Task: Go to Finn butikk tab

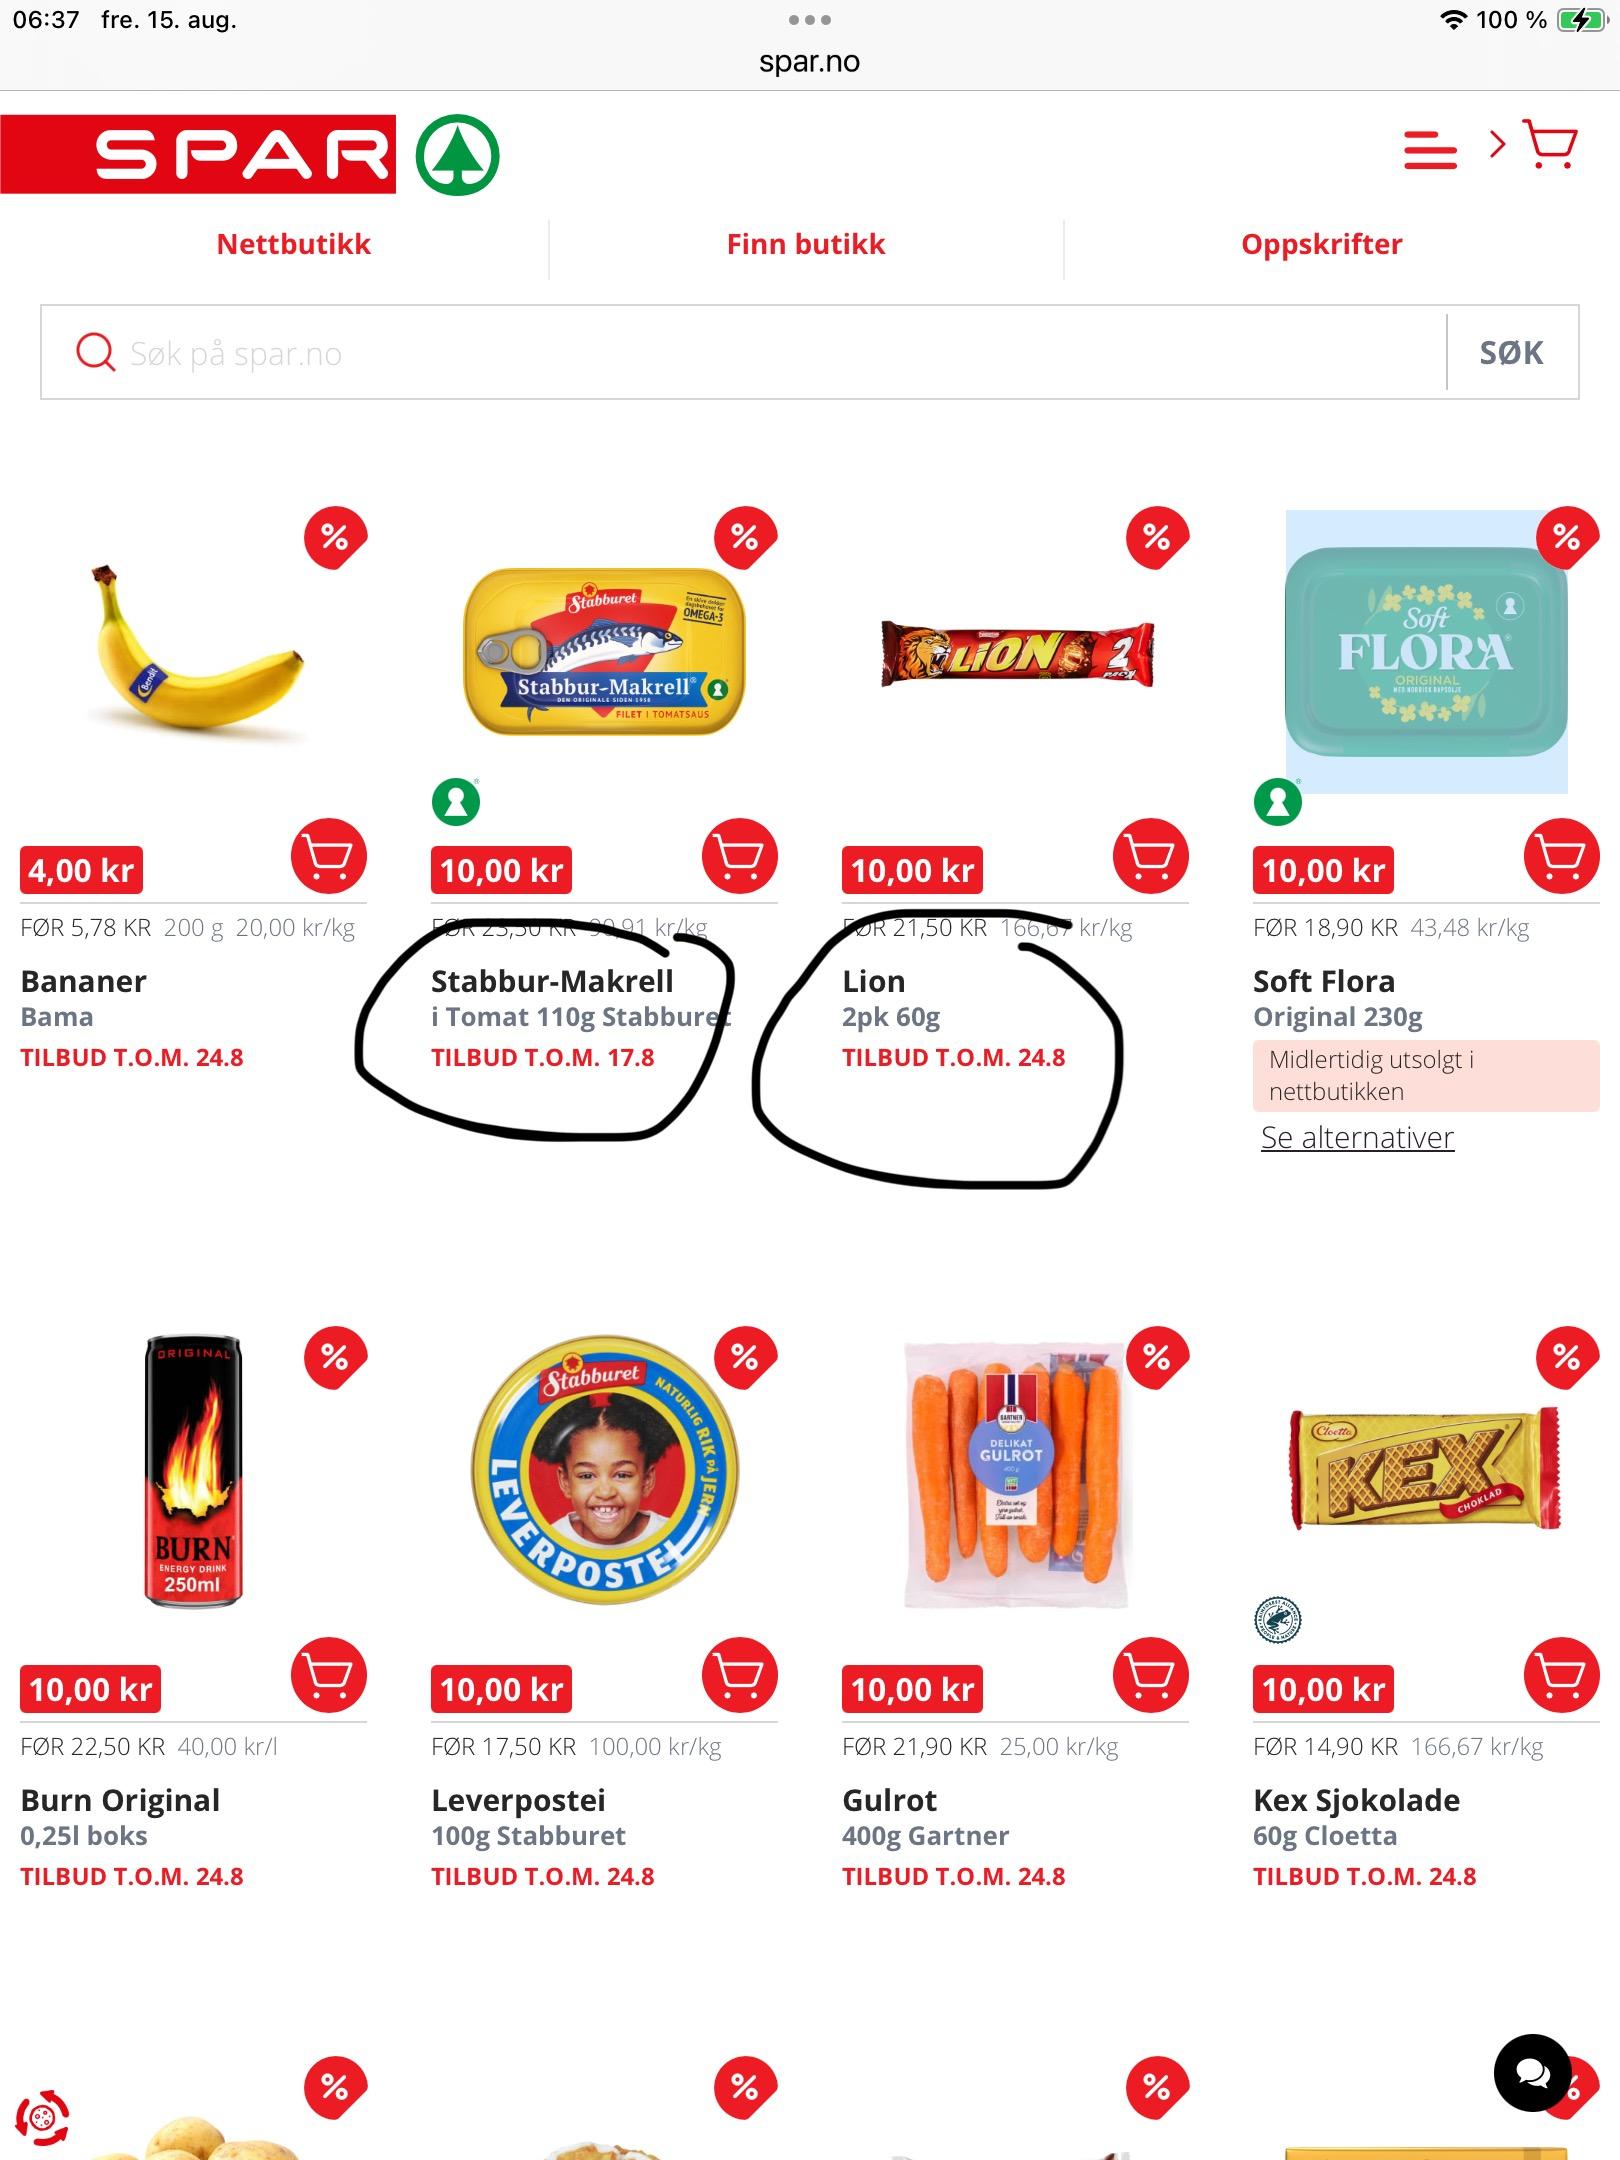Action: 806,244
